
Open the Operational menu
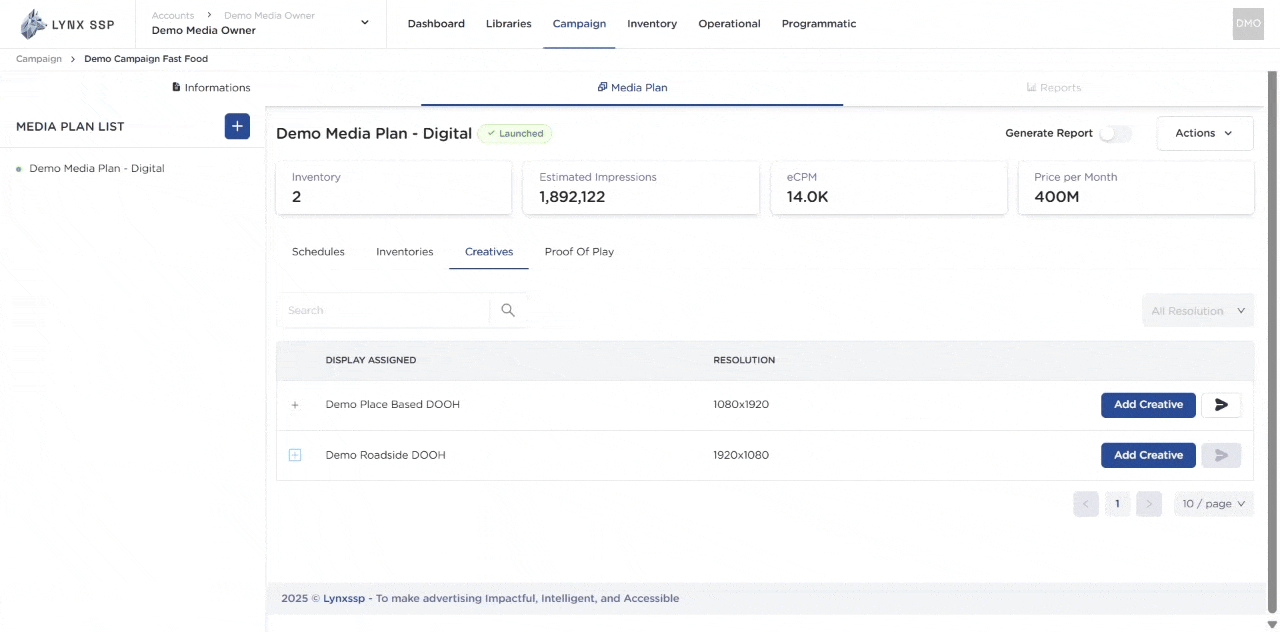click(730, 24)
